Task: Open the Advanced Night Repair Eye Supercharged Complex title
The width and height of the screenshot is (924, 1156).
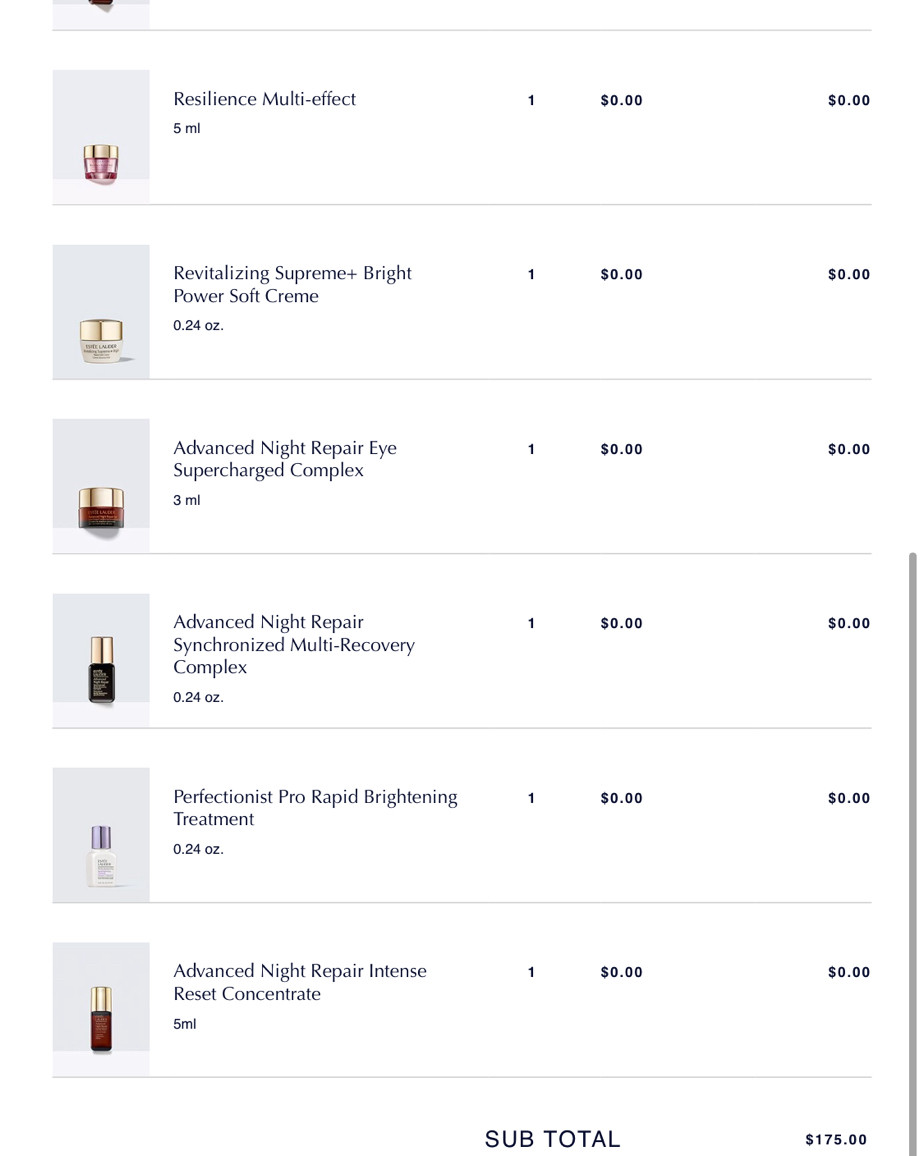Action: (x=284, y=459)
